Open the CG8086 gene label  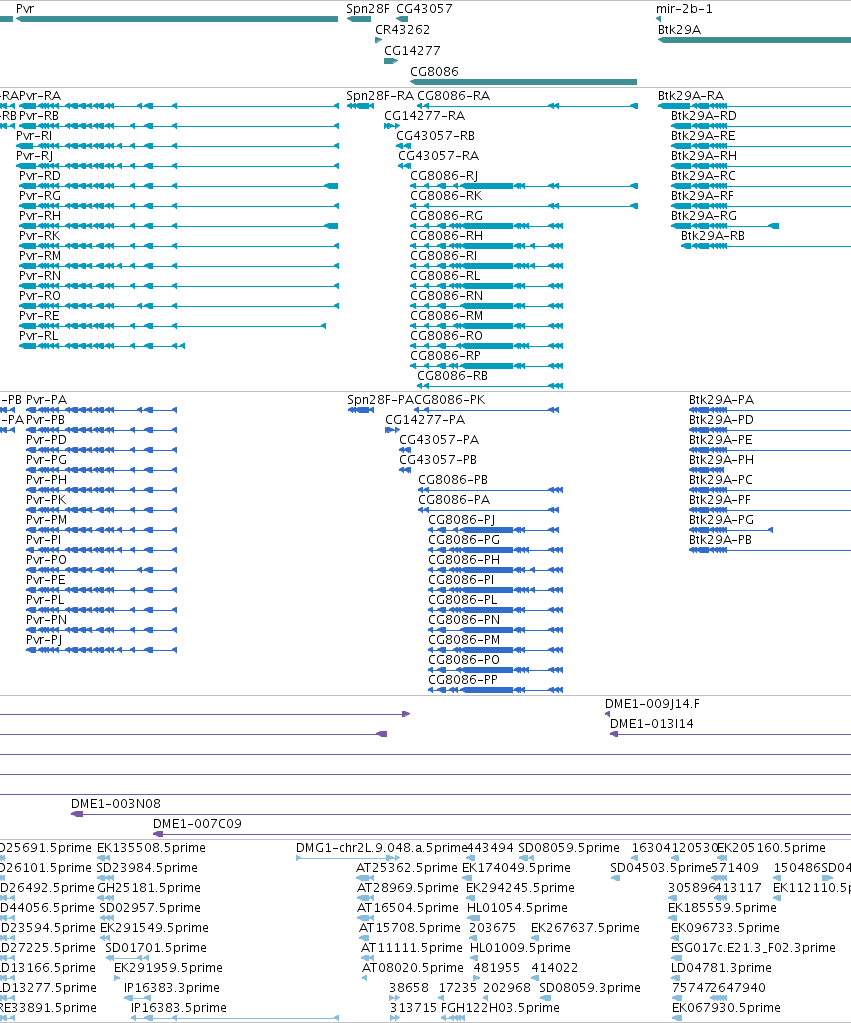pyautogui.click(x=435, y=72)
